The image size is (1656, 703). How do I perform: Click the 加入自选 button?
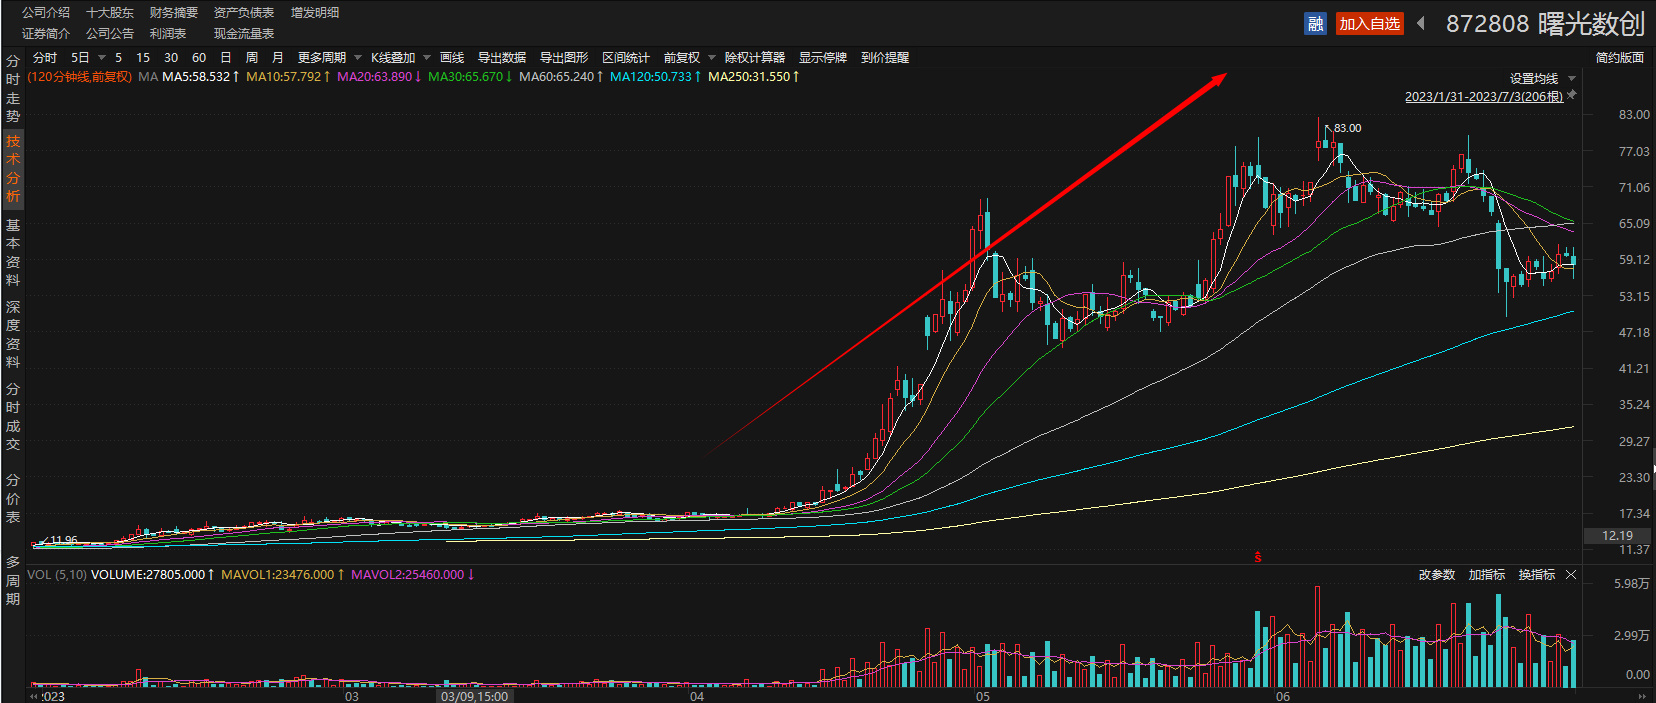(x=1369, y=24)
